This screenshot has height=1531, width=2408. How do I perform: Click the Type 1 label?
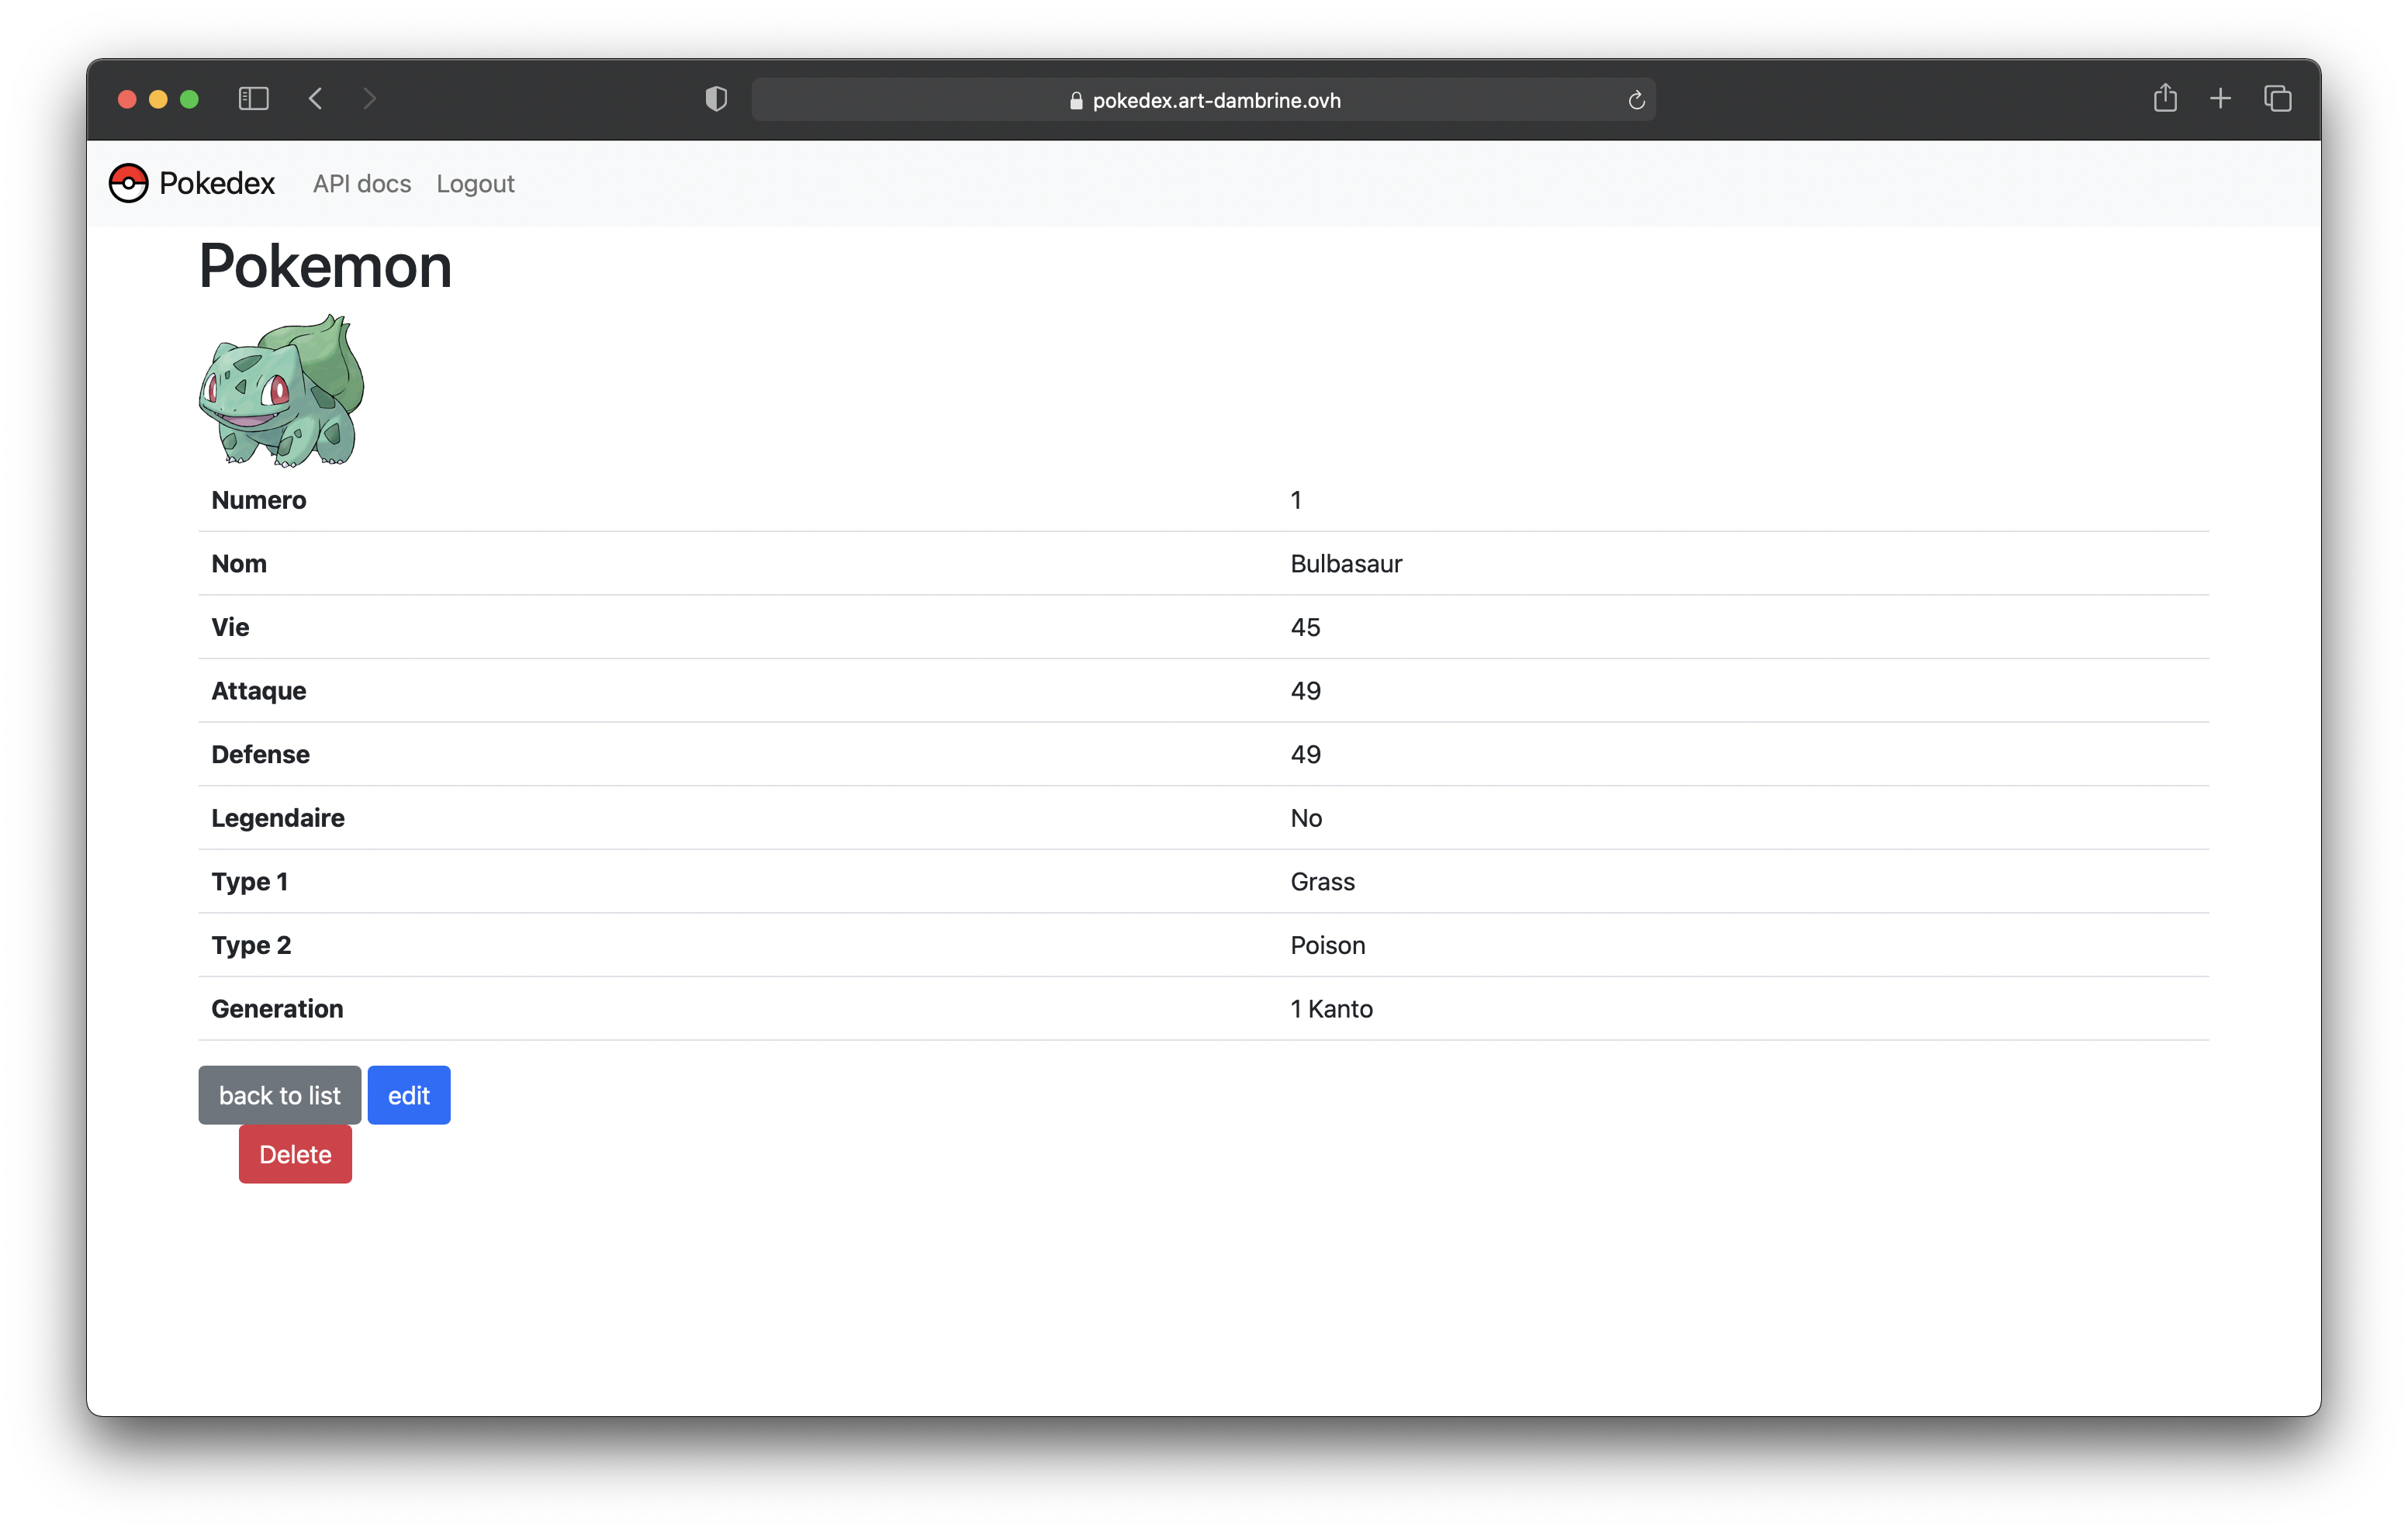[x=249, y=882]
